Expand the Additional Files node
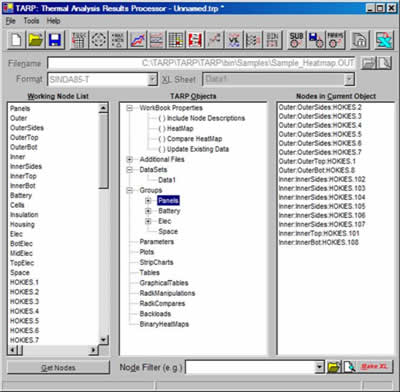 (130, 159)
